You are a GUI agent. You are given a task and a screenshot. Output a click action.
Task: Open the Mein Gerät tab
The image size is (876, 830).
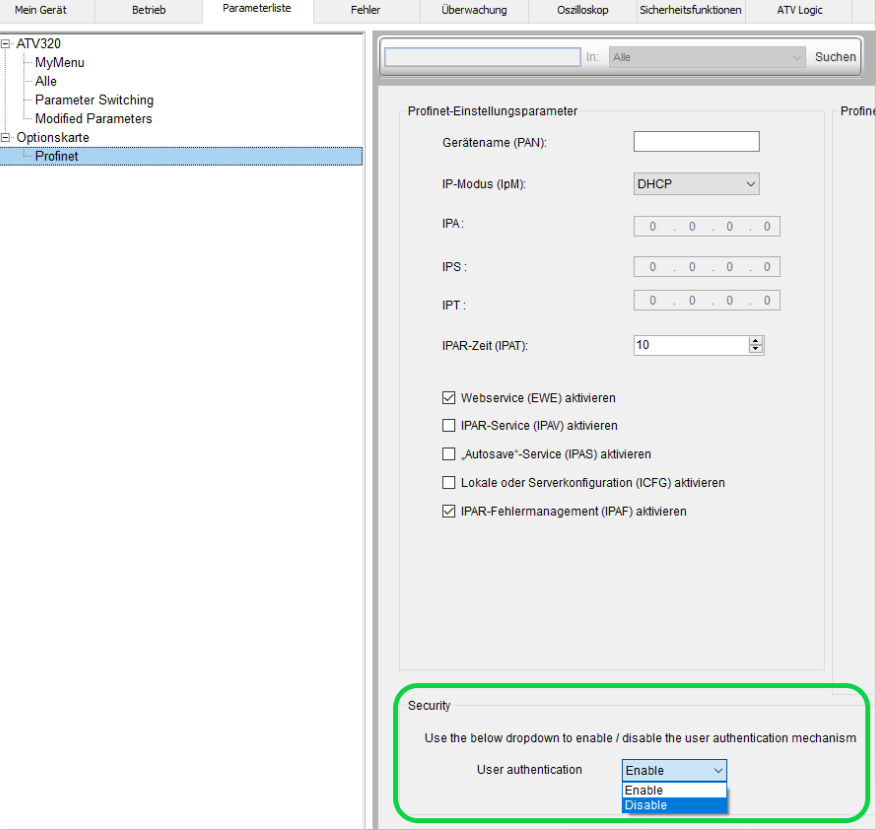point(41,10)
